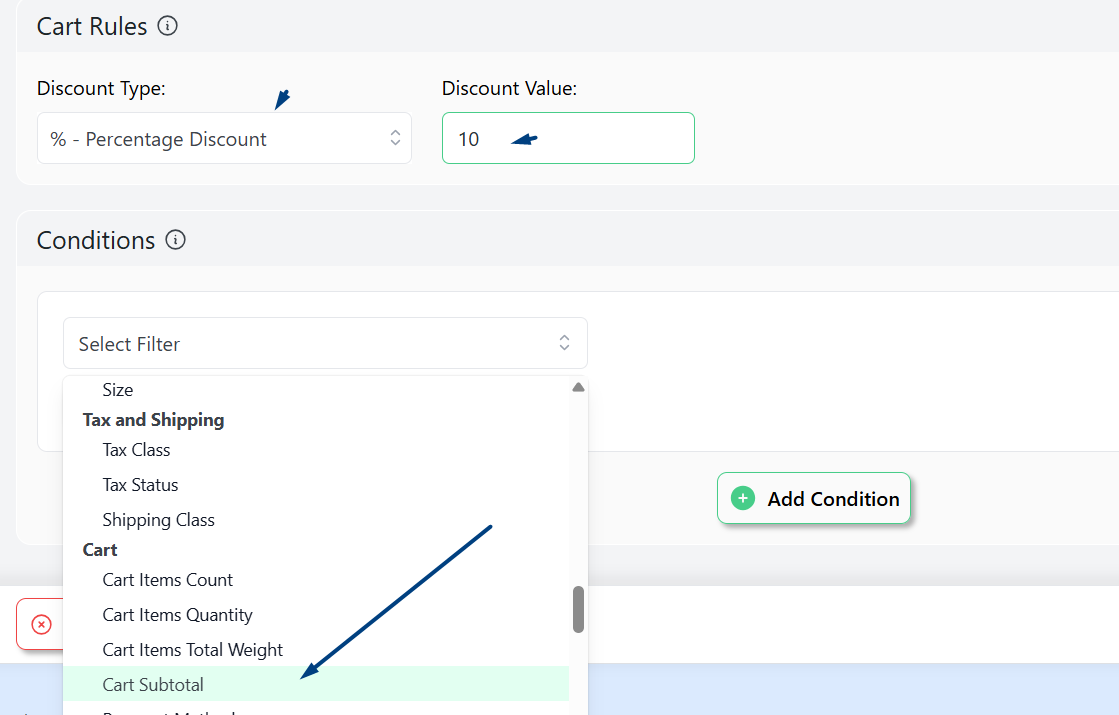Select the Tax Status filter option

point(316,485)
